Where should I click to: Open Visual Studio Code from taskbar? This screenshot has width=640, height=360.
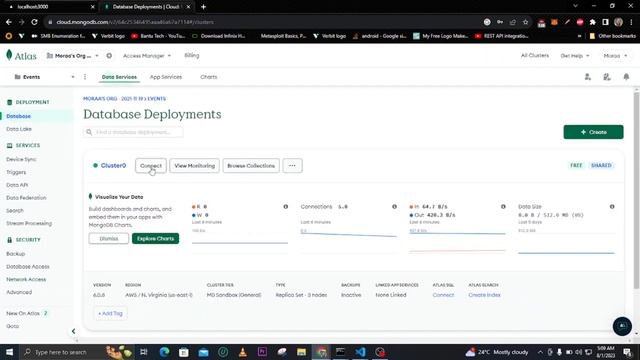click(360, 352)
